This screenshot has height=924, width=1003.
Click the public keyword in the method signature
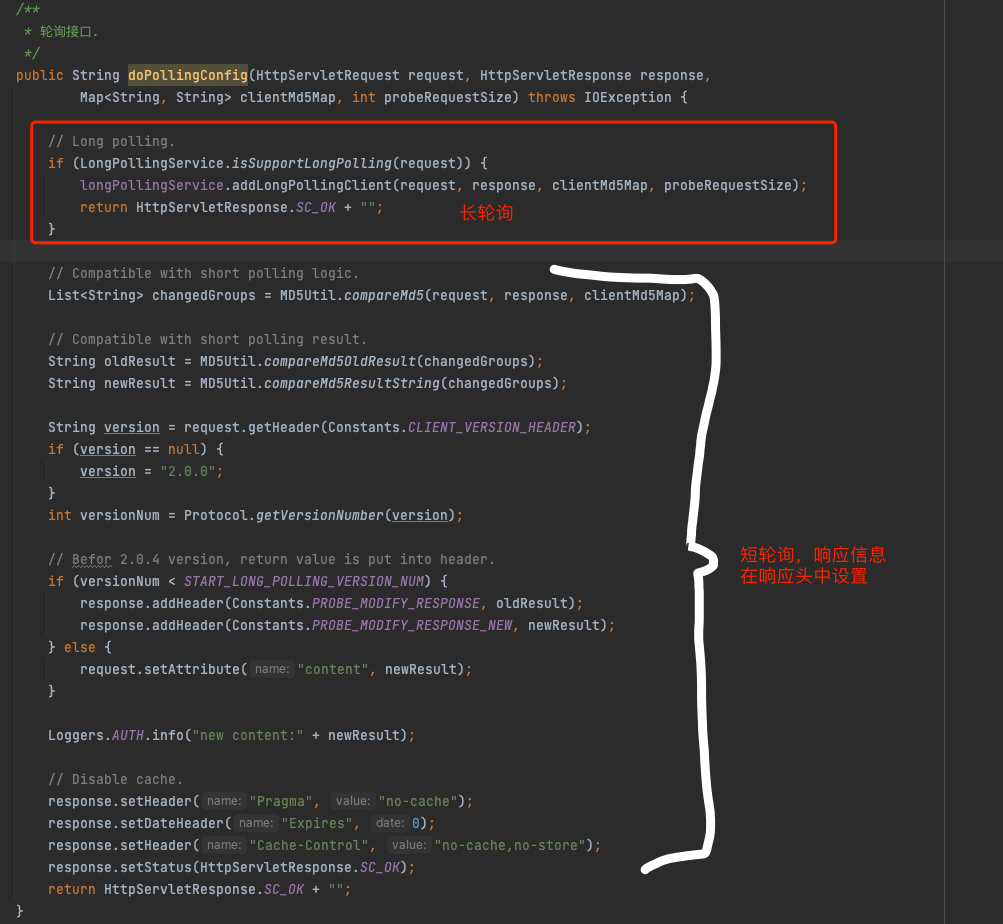click(x=40, y=76)
